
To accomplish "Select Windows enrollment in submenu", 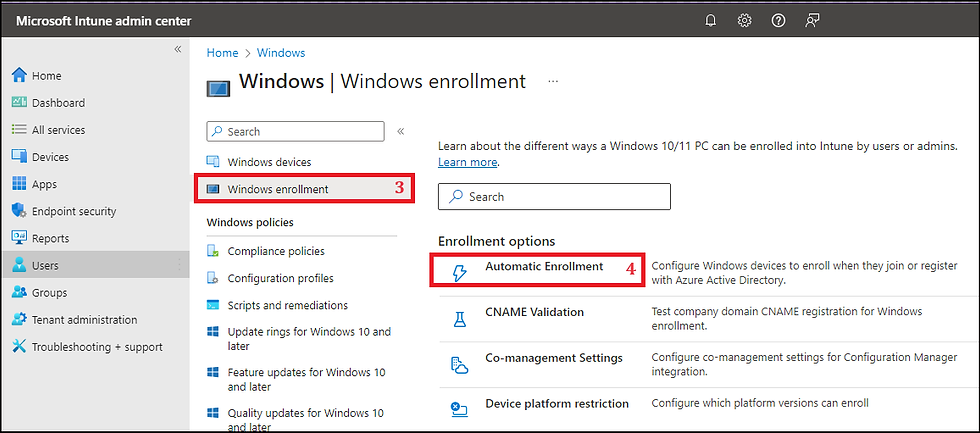I will pos(278,189).
